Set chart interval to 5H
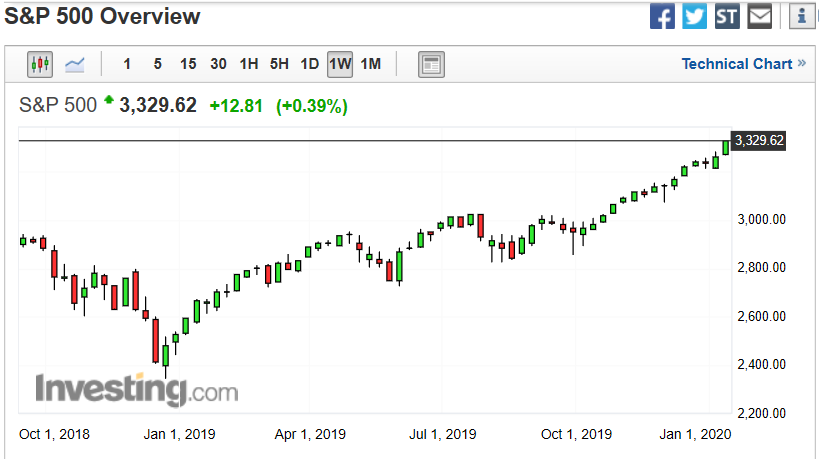 point(279,65)
